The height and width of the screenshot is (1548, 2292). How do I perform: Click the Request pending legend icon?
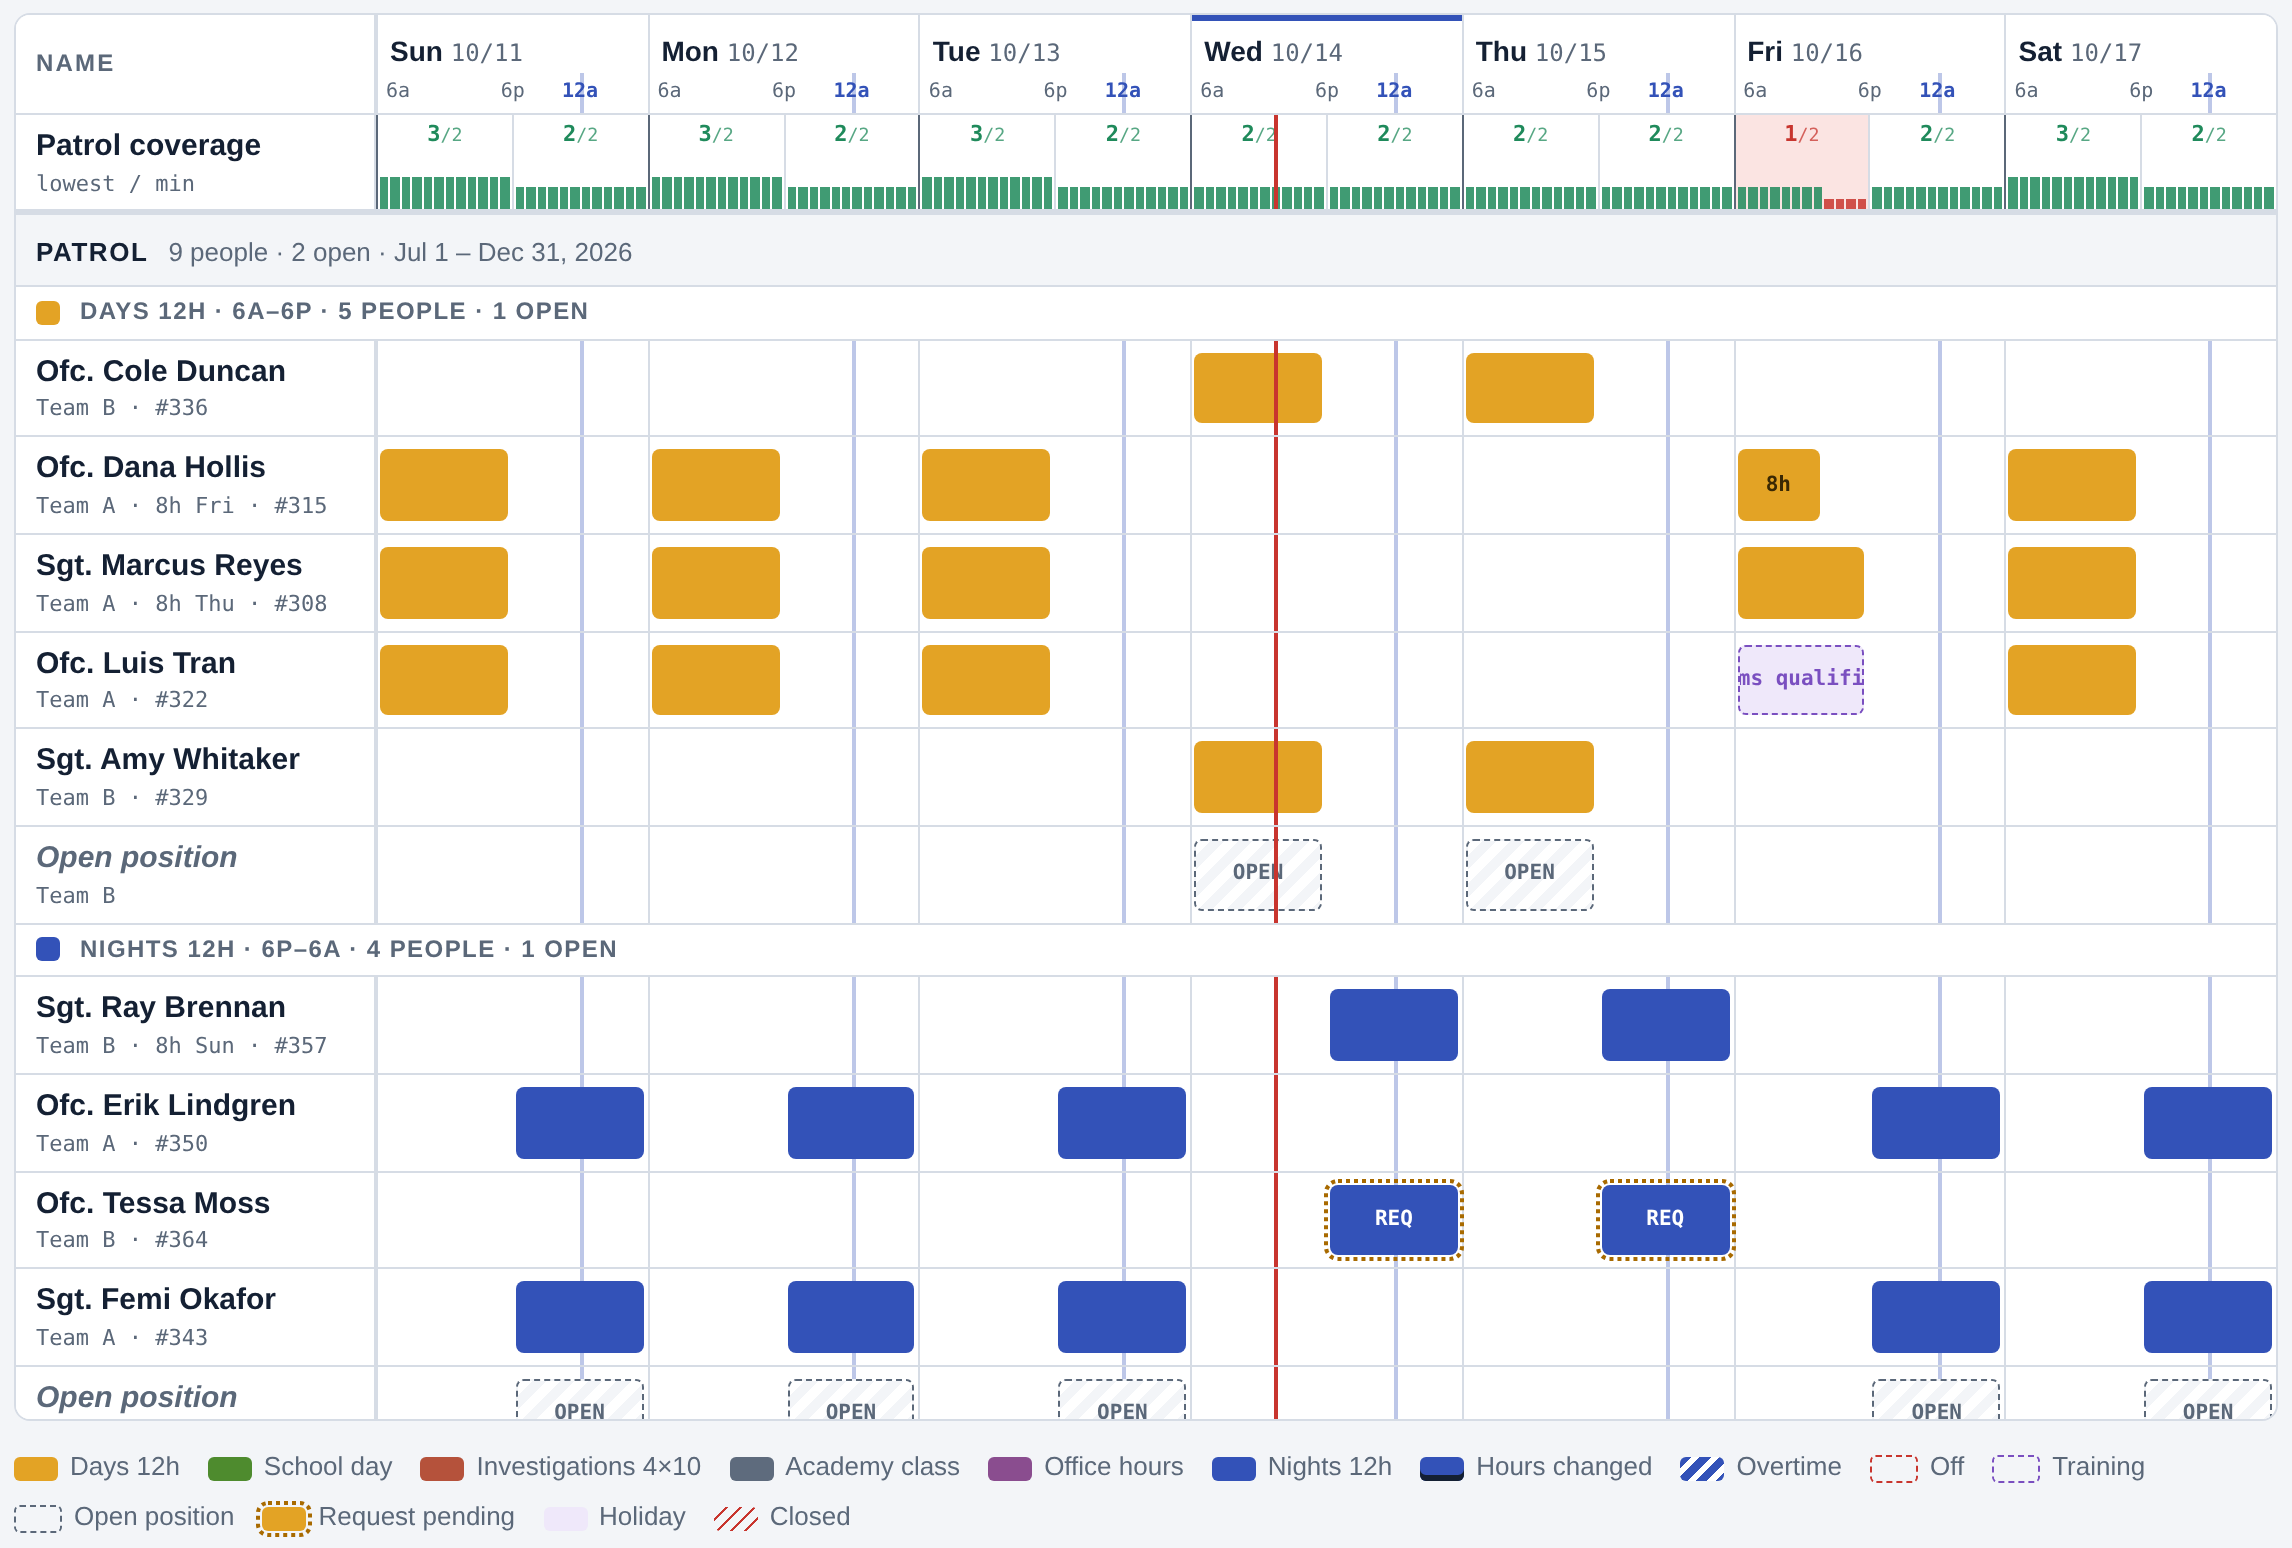283,1518
